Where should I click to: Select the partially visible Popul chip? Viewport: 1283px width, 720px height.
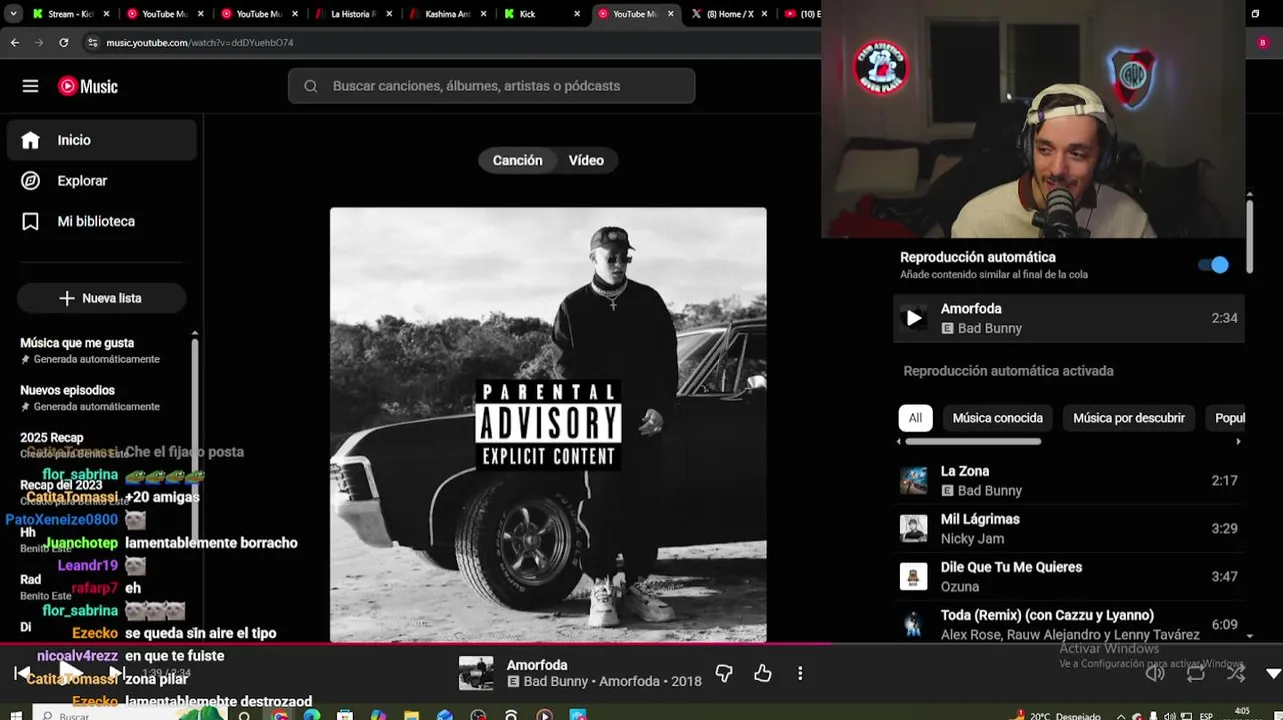click(1228, 418)
